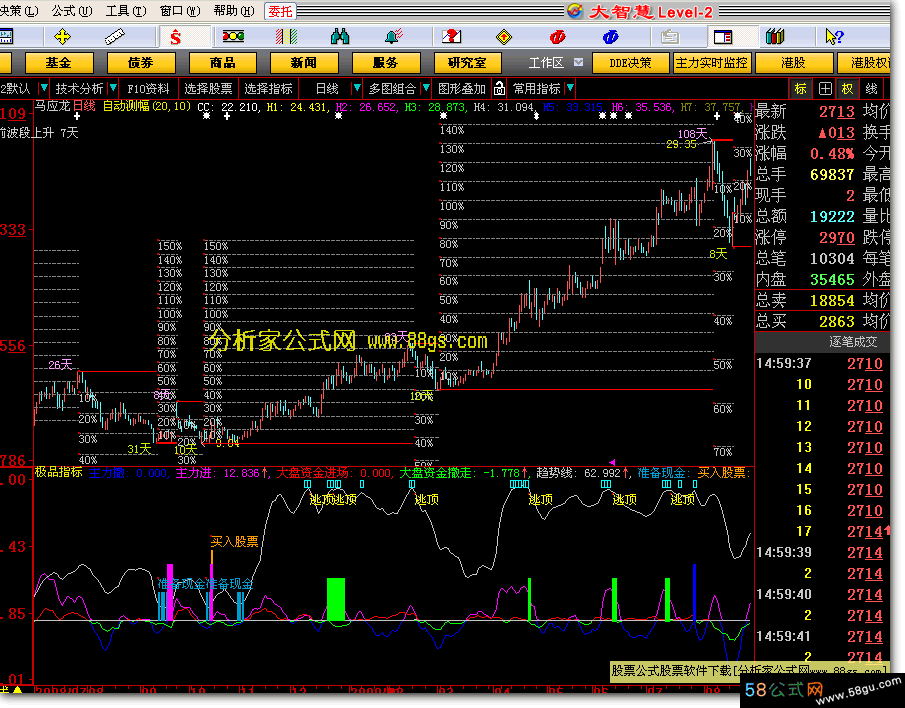The image size is (905, 708).
Task: Click the calculator icon at toolbar left
Action: (6, 38)
